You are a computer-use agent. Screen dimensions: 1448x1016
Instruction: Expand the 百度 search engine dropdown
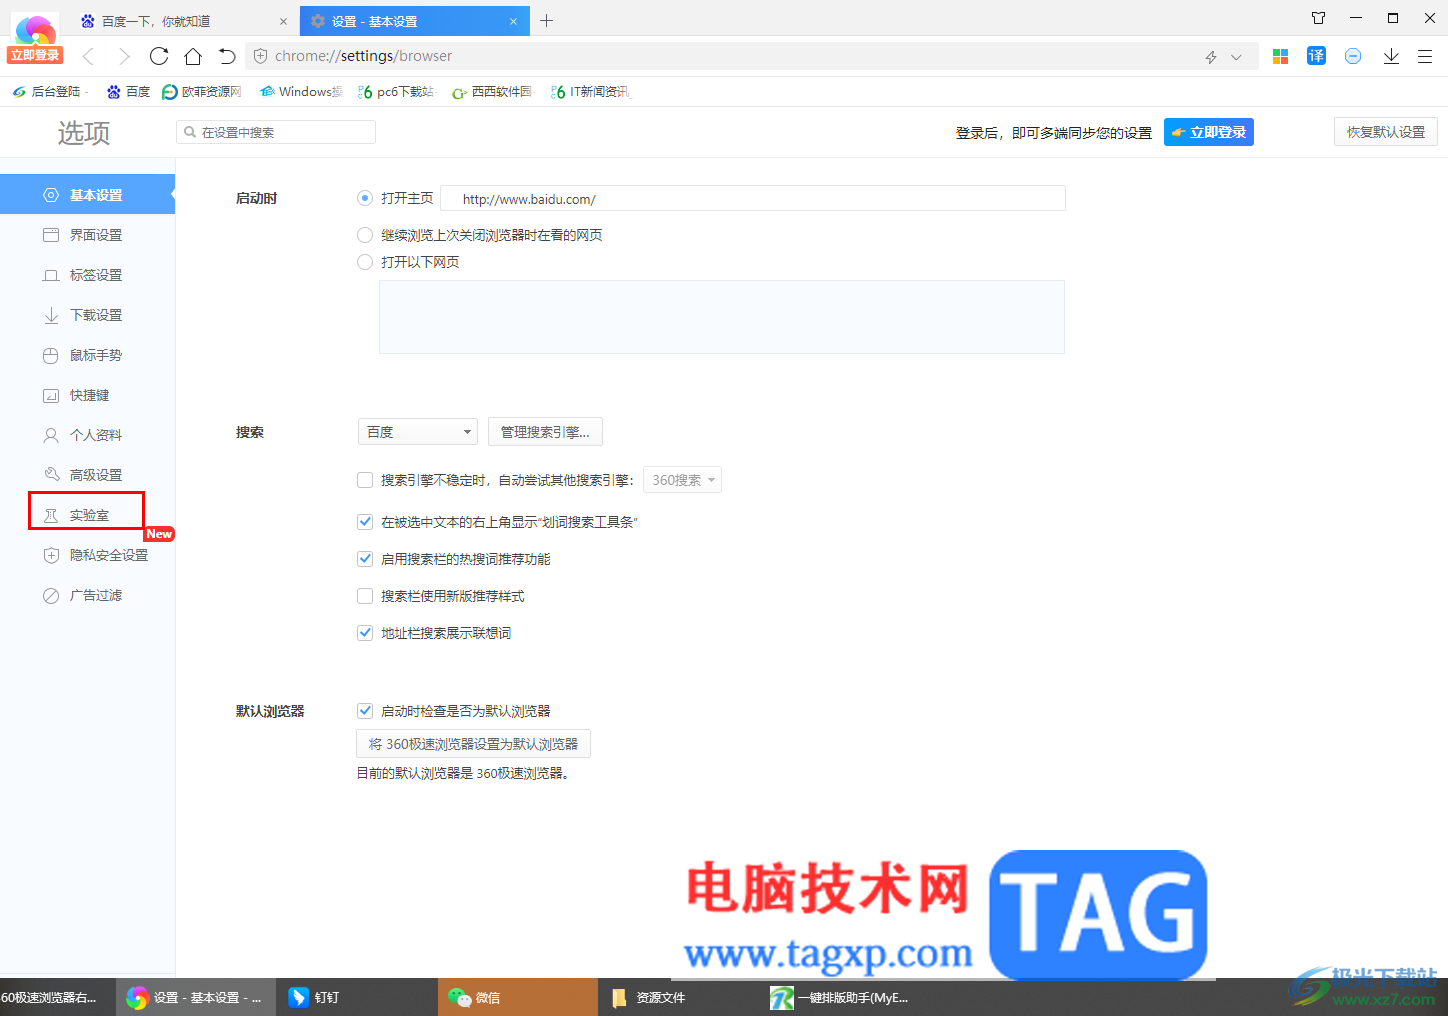tap(418, 432)
